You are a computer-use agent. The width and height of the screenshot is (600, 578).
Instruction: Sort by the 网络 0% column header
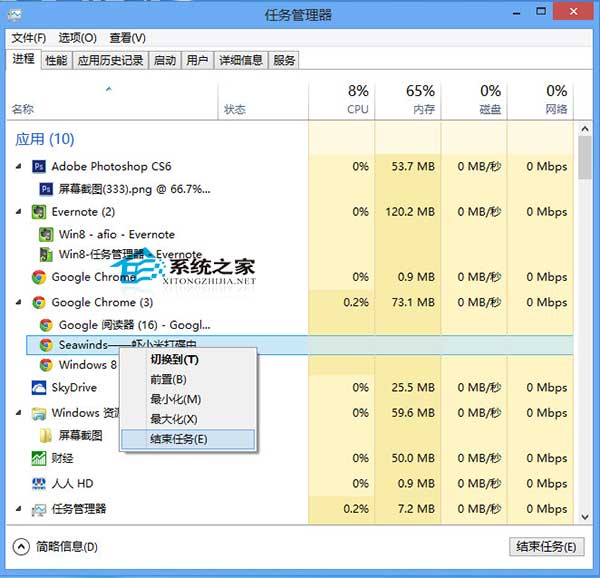pyautogui.click(x=540, y=101)
